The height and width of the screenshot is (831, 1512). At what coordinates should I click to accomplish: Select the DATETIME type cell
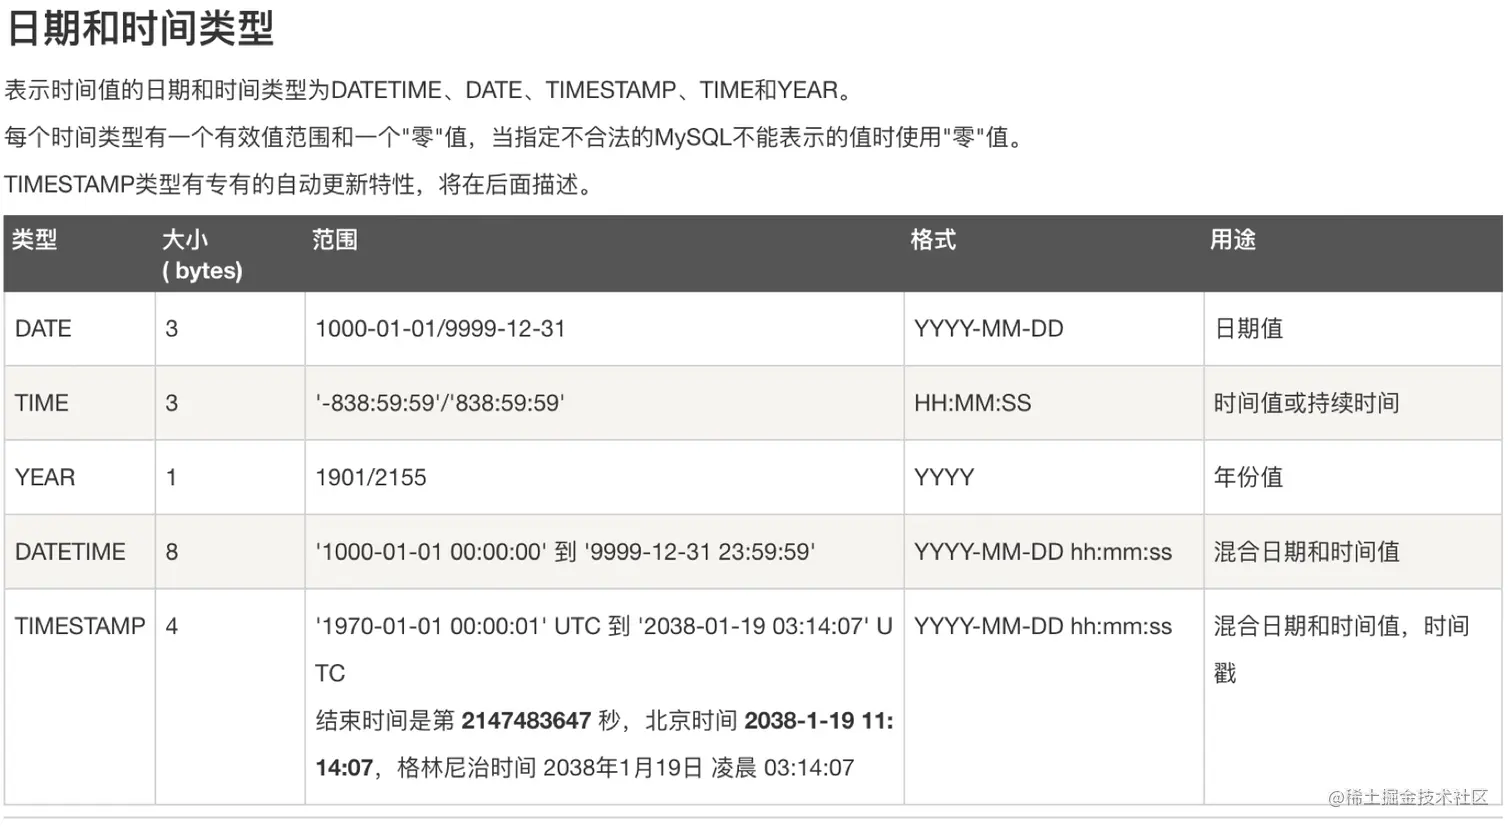[x=70, y=552]
